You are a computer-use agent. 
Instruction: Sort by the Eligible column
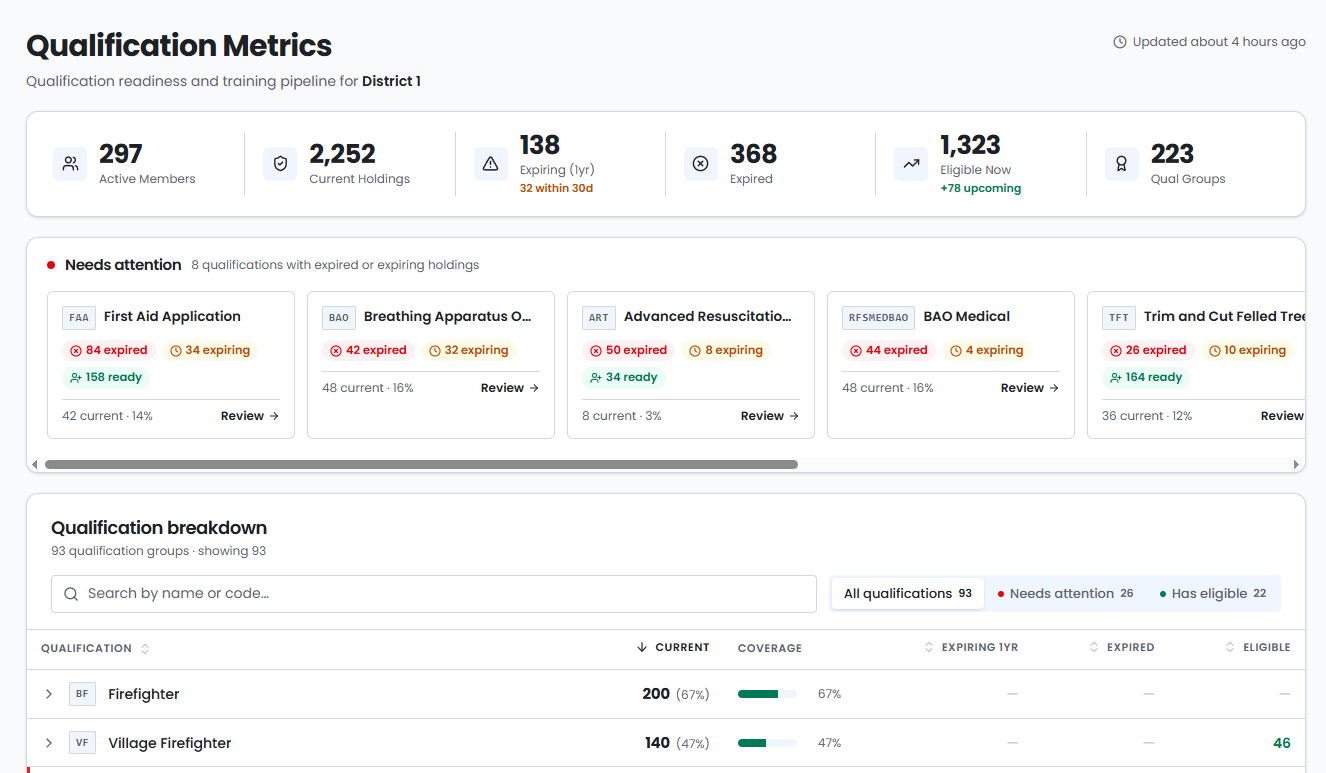(1258, 648)
